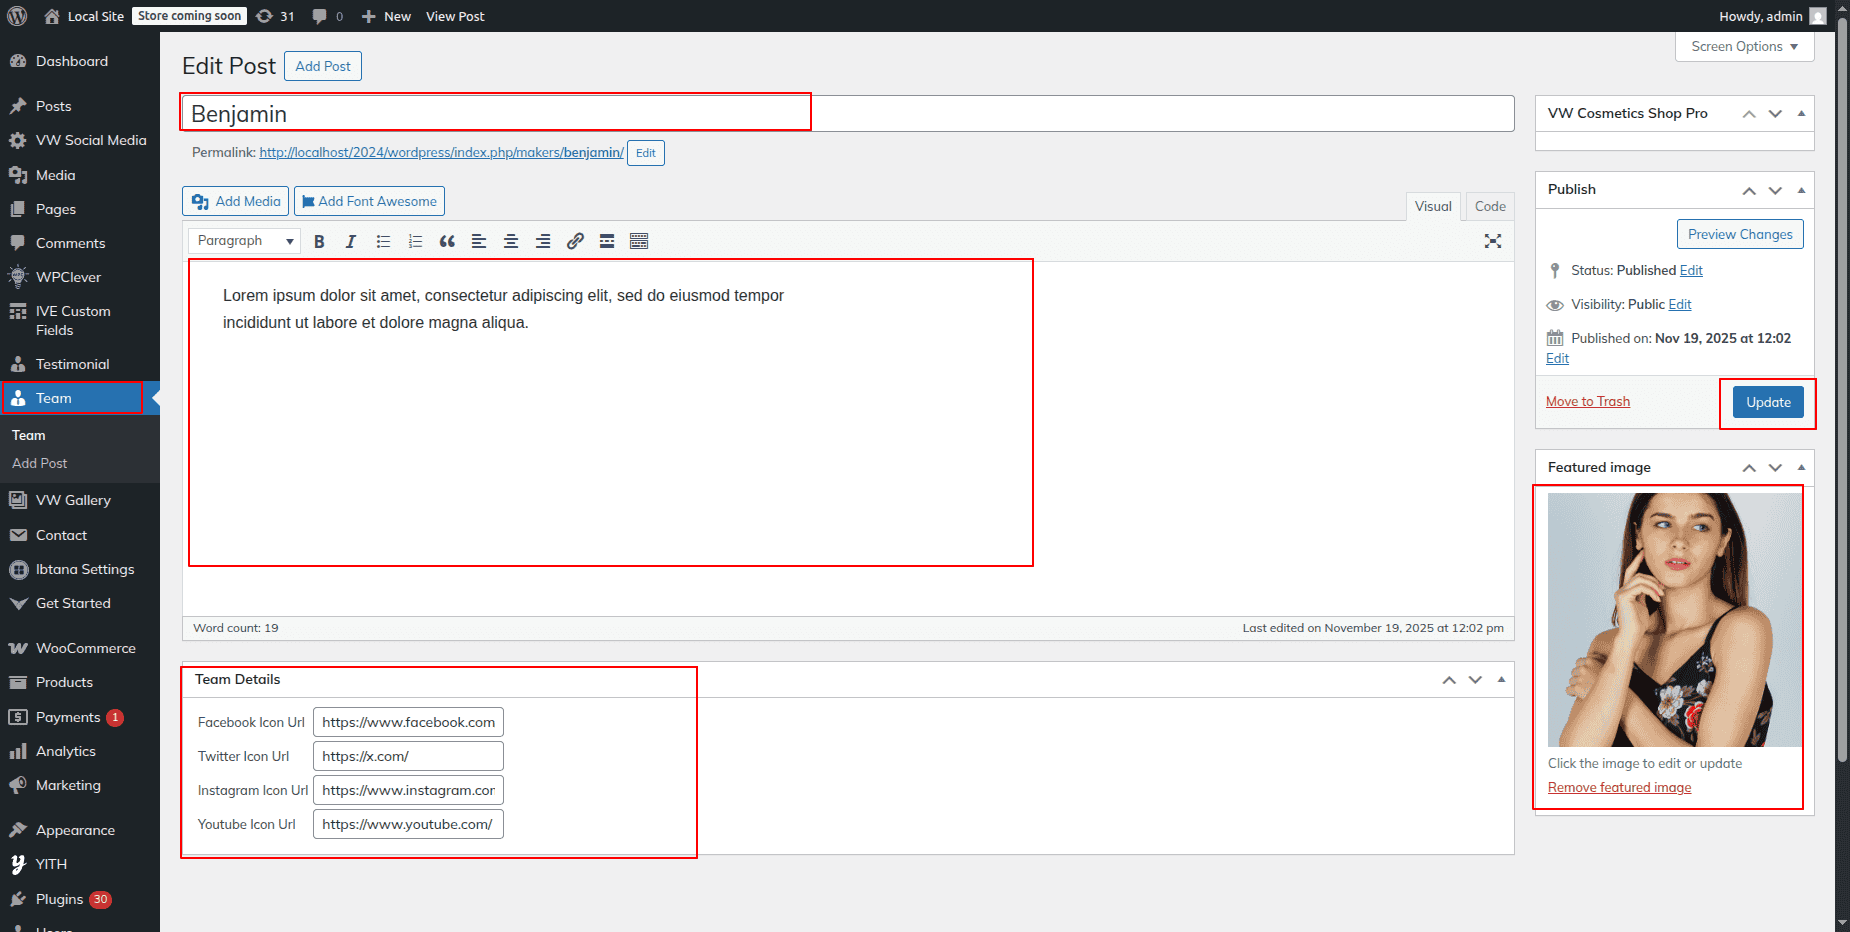The width and height of the screenshot is (1850, 932).
Task: Click the Move to Trash link
Action: coord(1587,401)
